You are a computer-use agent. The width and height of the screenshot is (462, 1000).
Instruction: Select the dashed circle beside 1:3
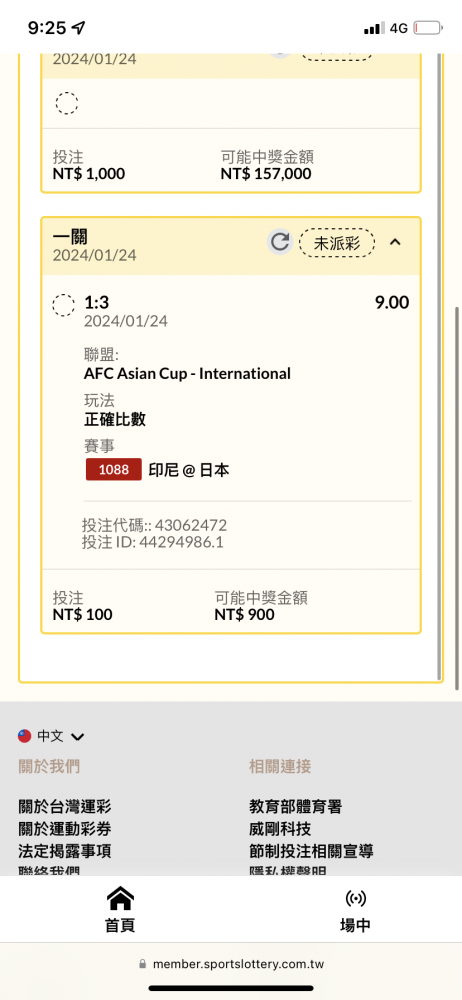(x=64, y=305)
